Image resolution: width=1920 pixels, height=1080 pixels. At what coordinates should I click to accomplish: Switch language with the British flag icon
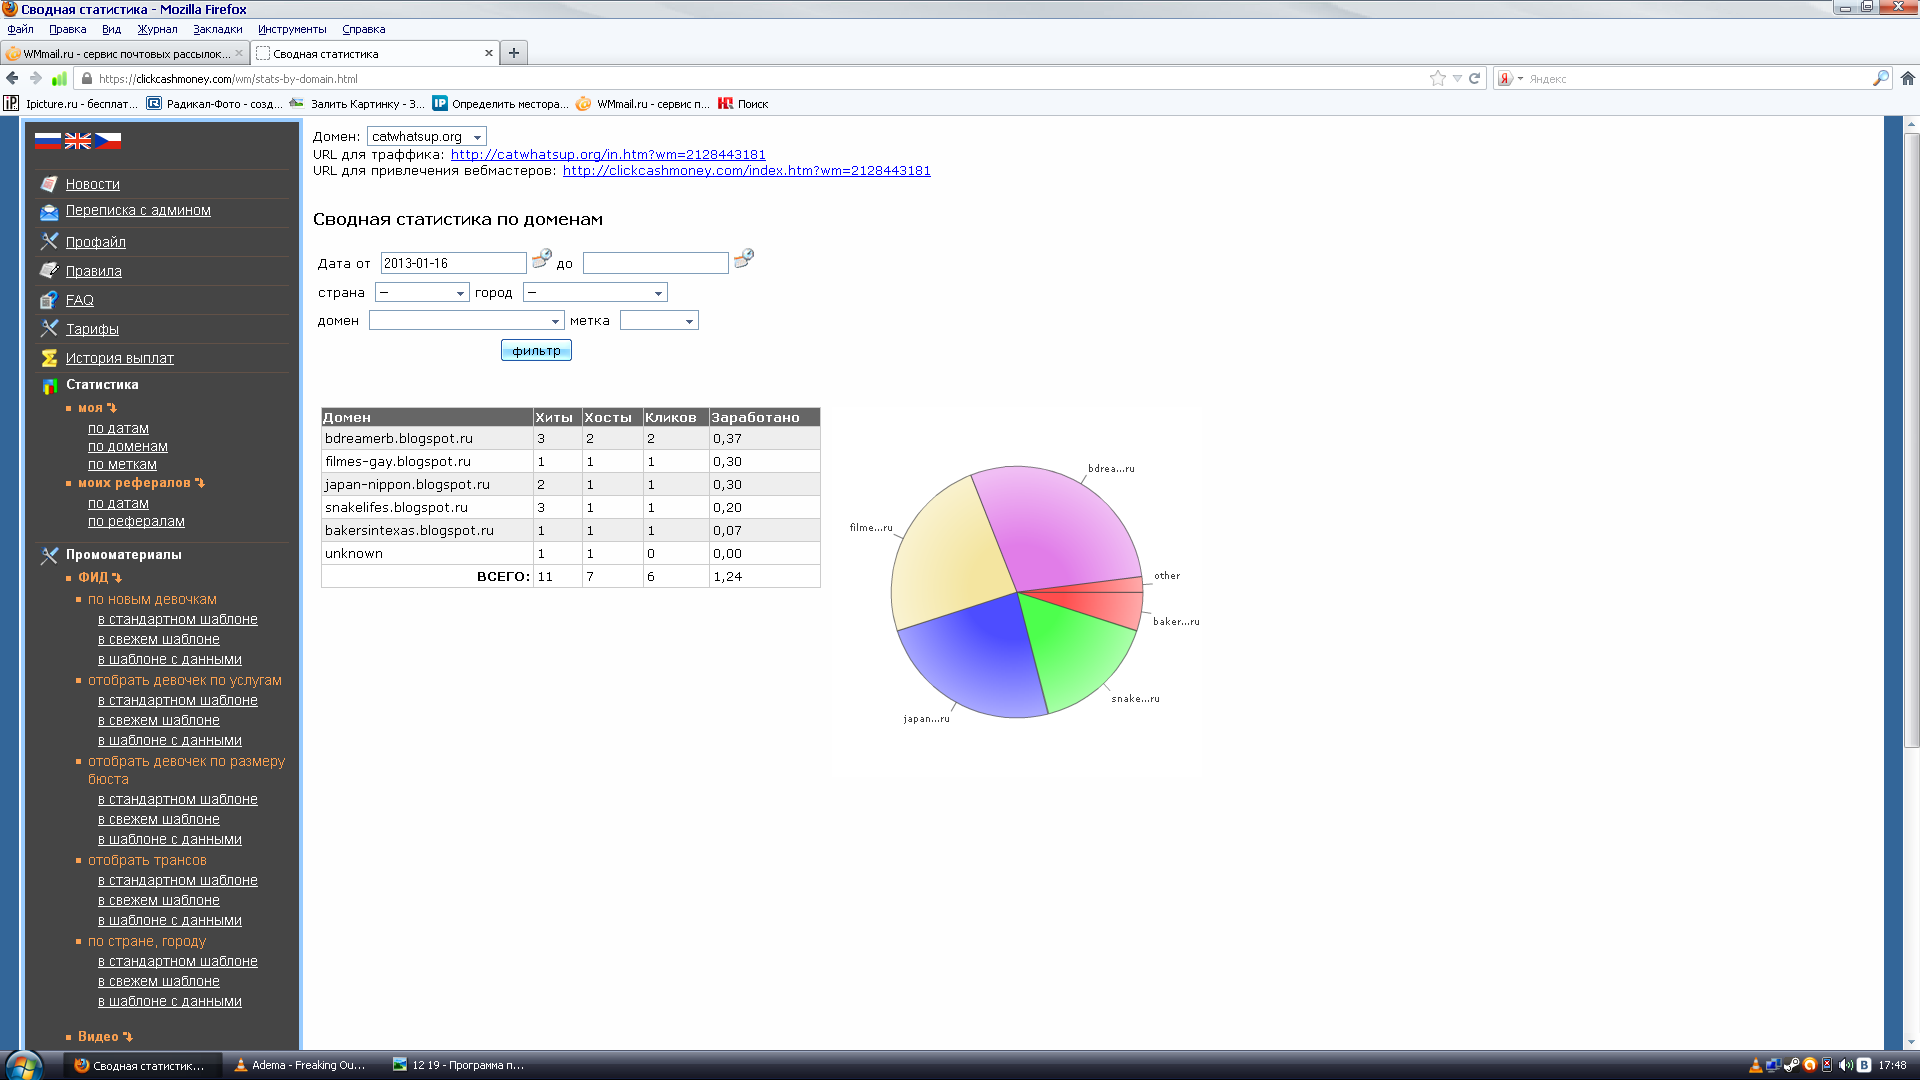coord(78,141)
